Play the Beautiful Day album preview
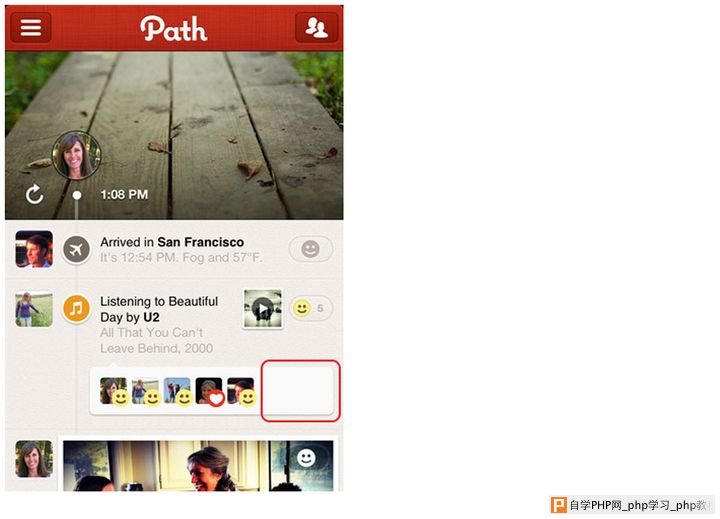Viewport: 720px width, 519px height. click(263, 309)
